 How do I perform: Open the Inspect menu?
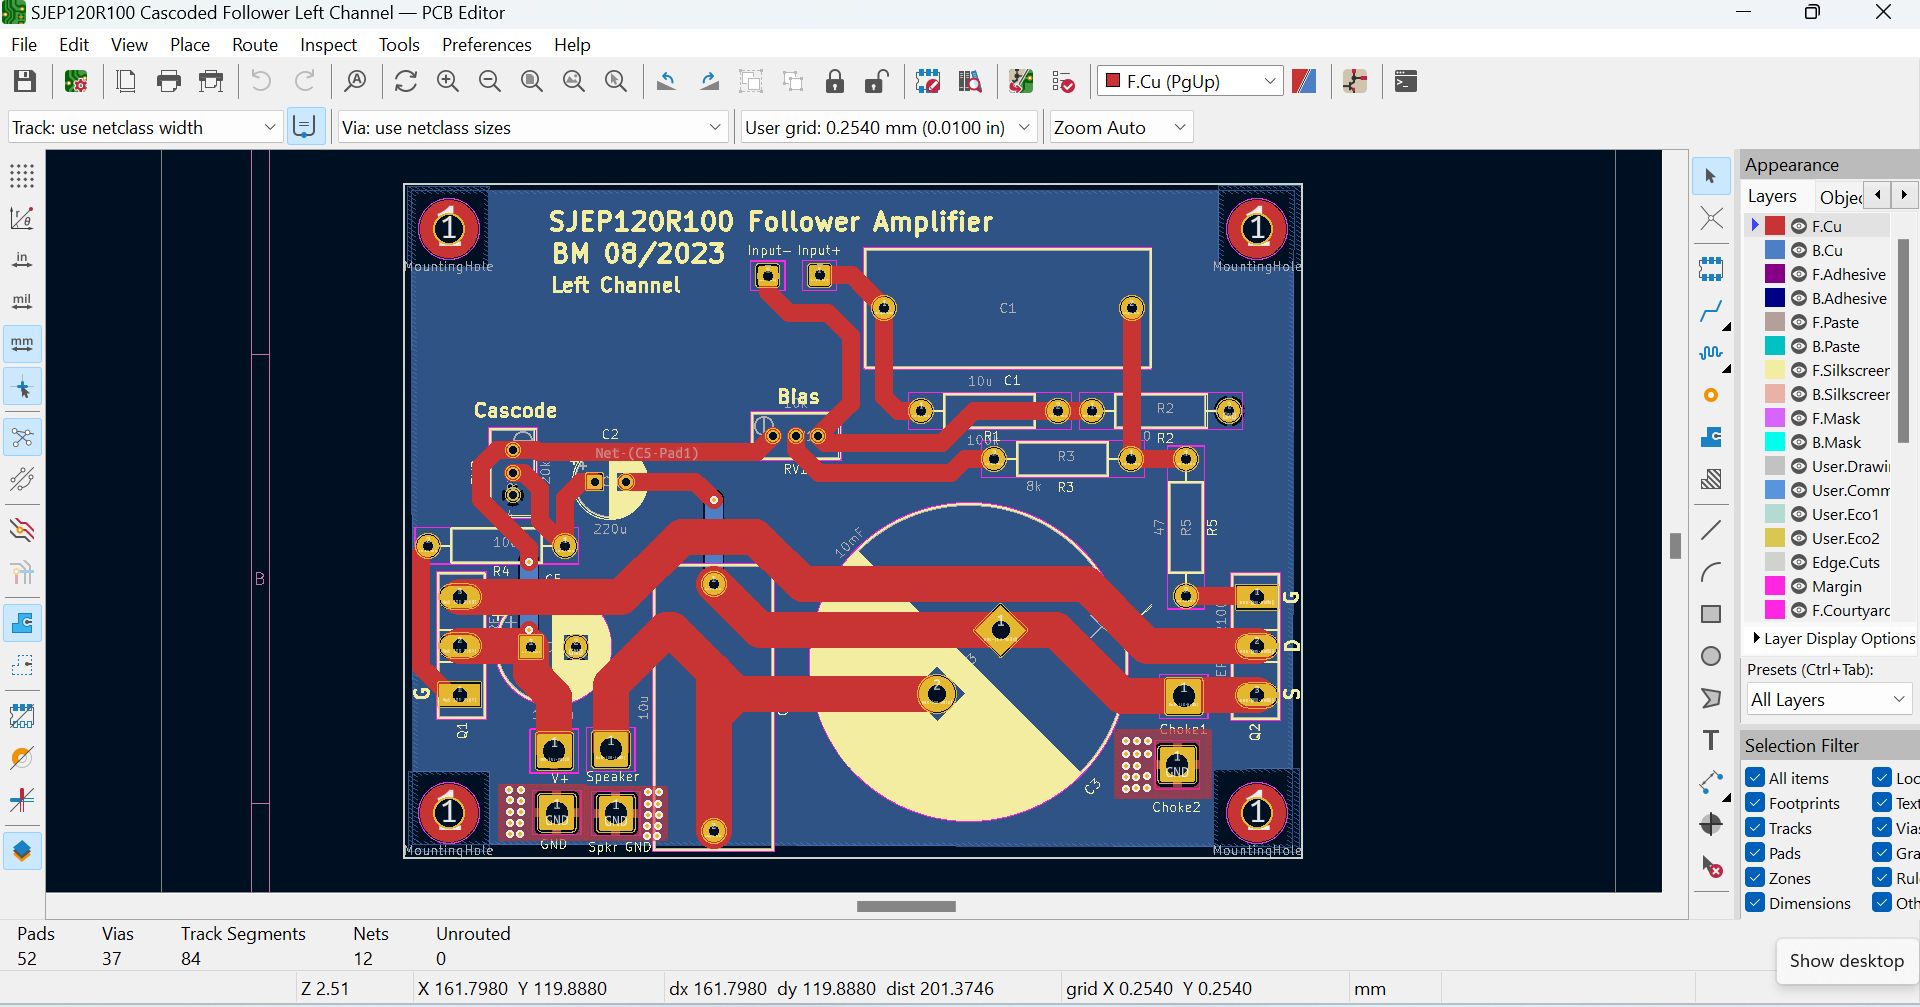(x=328, y=45)
